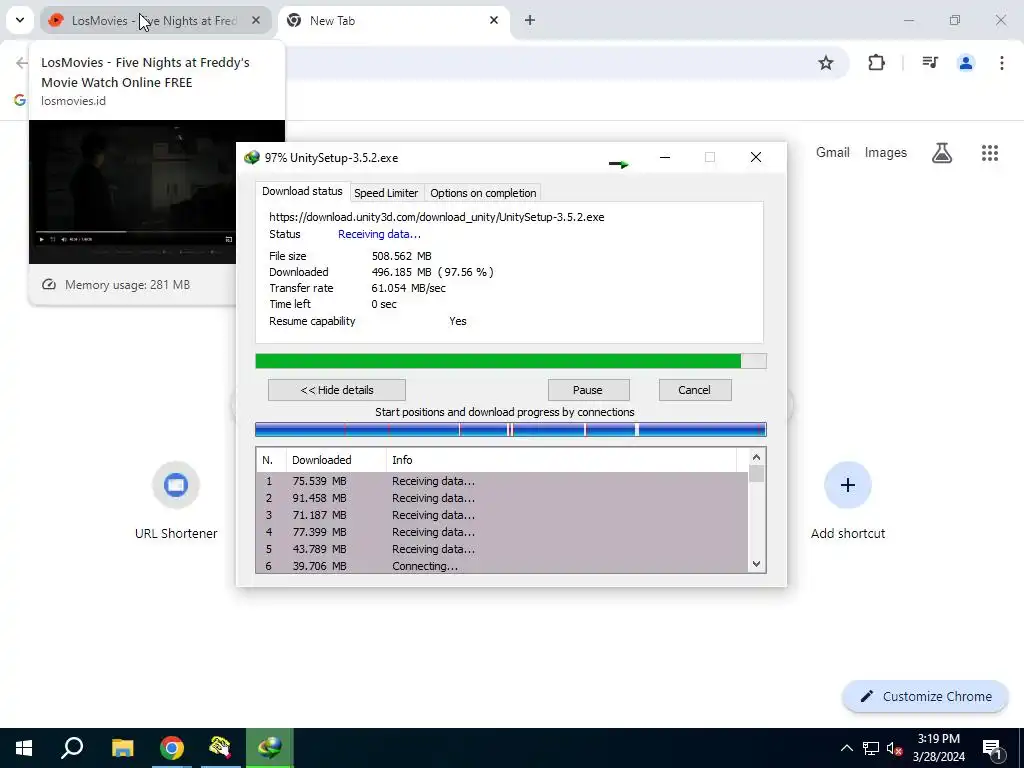Open the Chrome extensions puzzle icon

(x=876, y=63)
